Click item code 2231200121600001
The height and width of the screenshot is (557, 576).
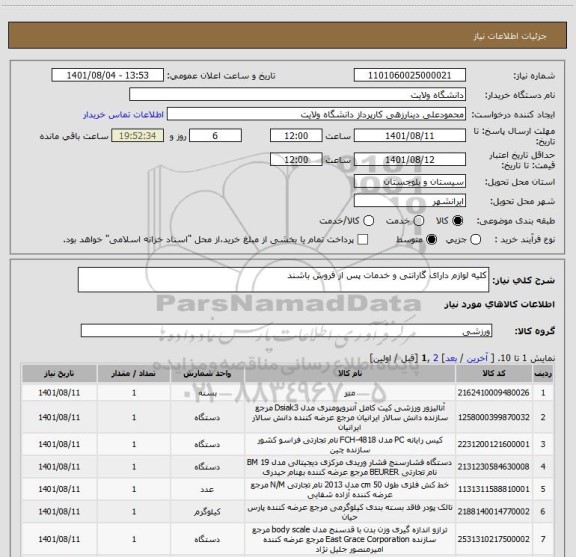tap(493, 444)
